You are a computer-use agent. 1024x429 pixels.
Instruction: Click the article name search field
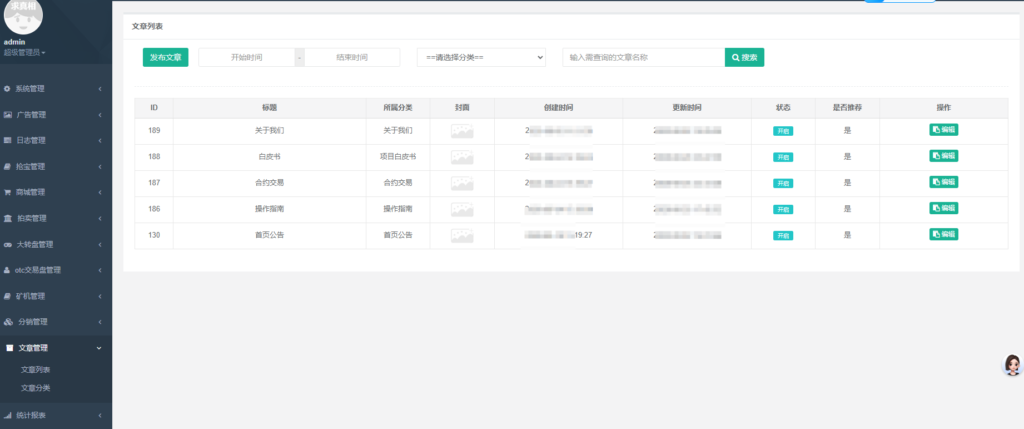tap(643, 58)
